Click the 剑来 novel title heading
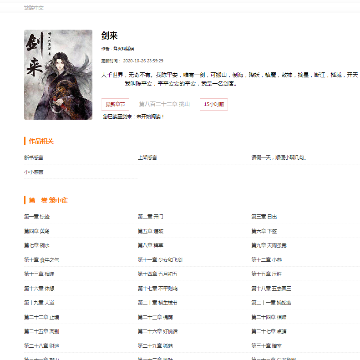The width and height of the screenshot is (360, 360). [x=109, y=36]
